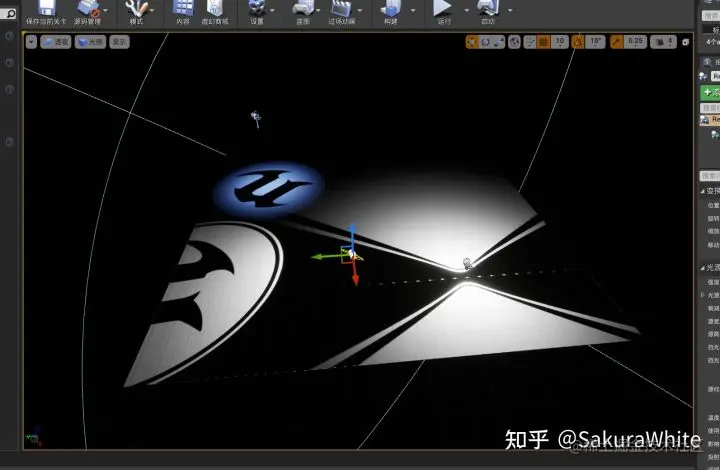Select the light bulb actor near the bright plane
The height and width of the screenshot is (470, 720).
point(467,263)
